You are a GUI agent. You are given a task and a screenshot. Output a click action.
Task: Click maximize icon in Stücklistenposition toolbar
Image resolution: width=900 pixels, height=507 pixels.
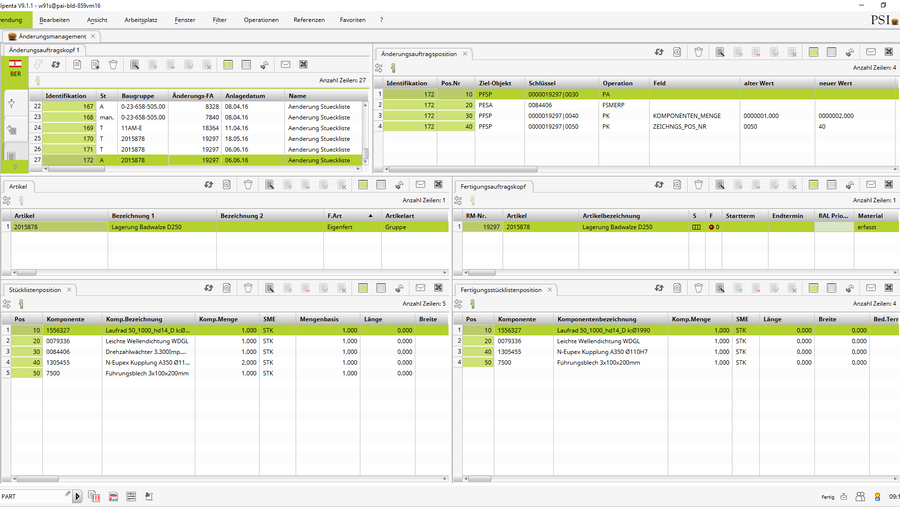click(439, 288)
